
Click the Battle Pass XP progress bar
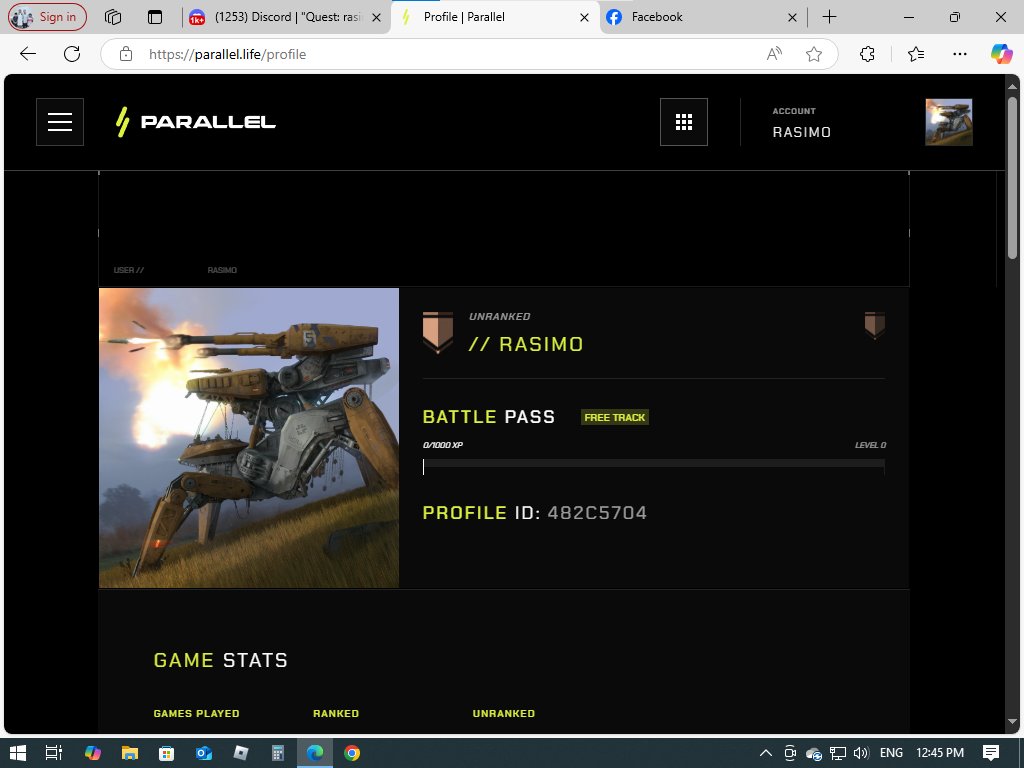pos(654,466)
